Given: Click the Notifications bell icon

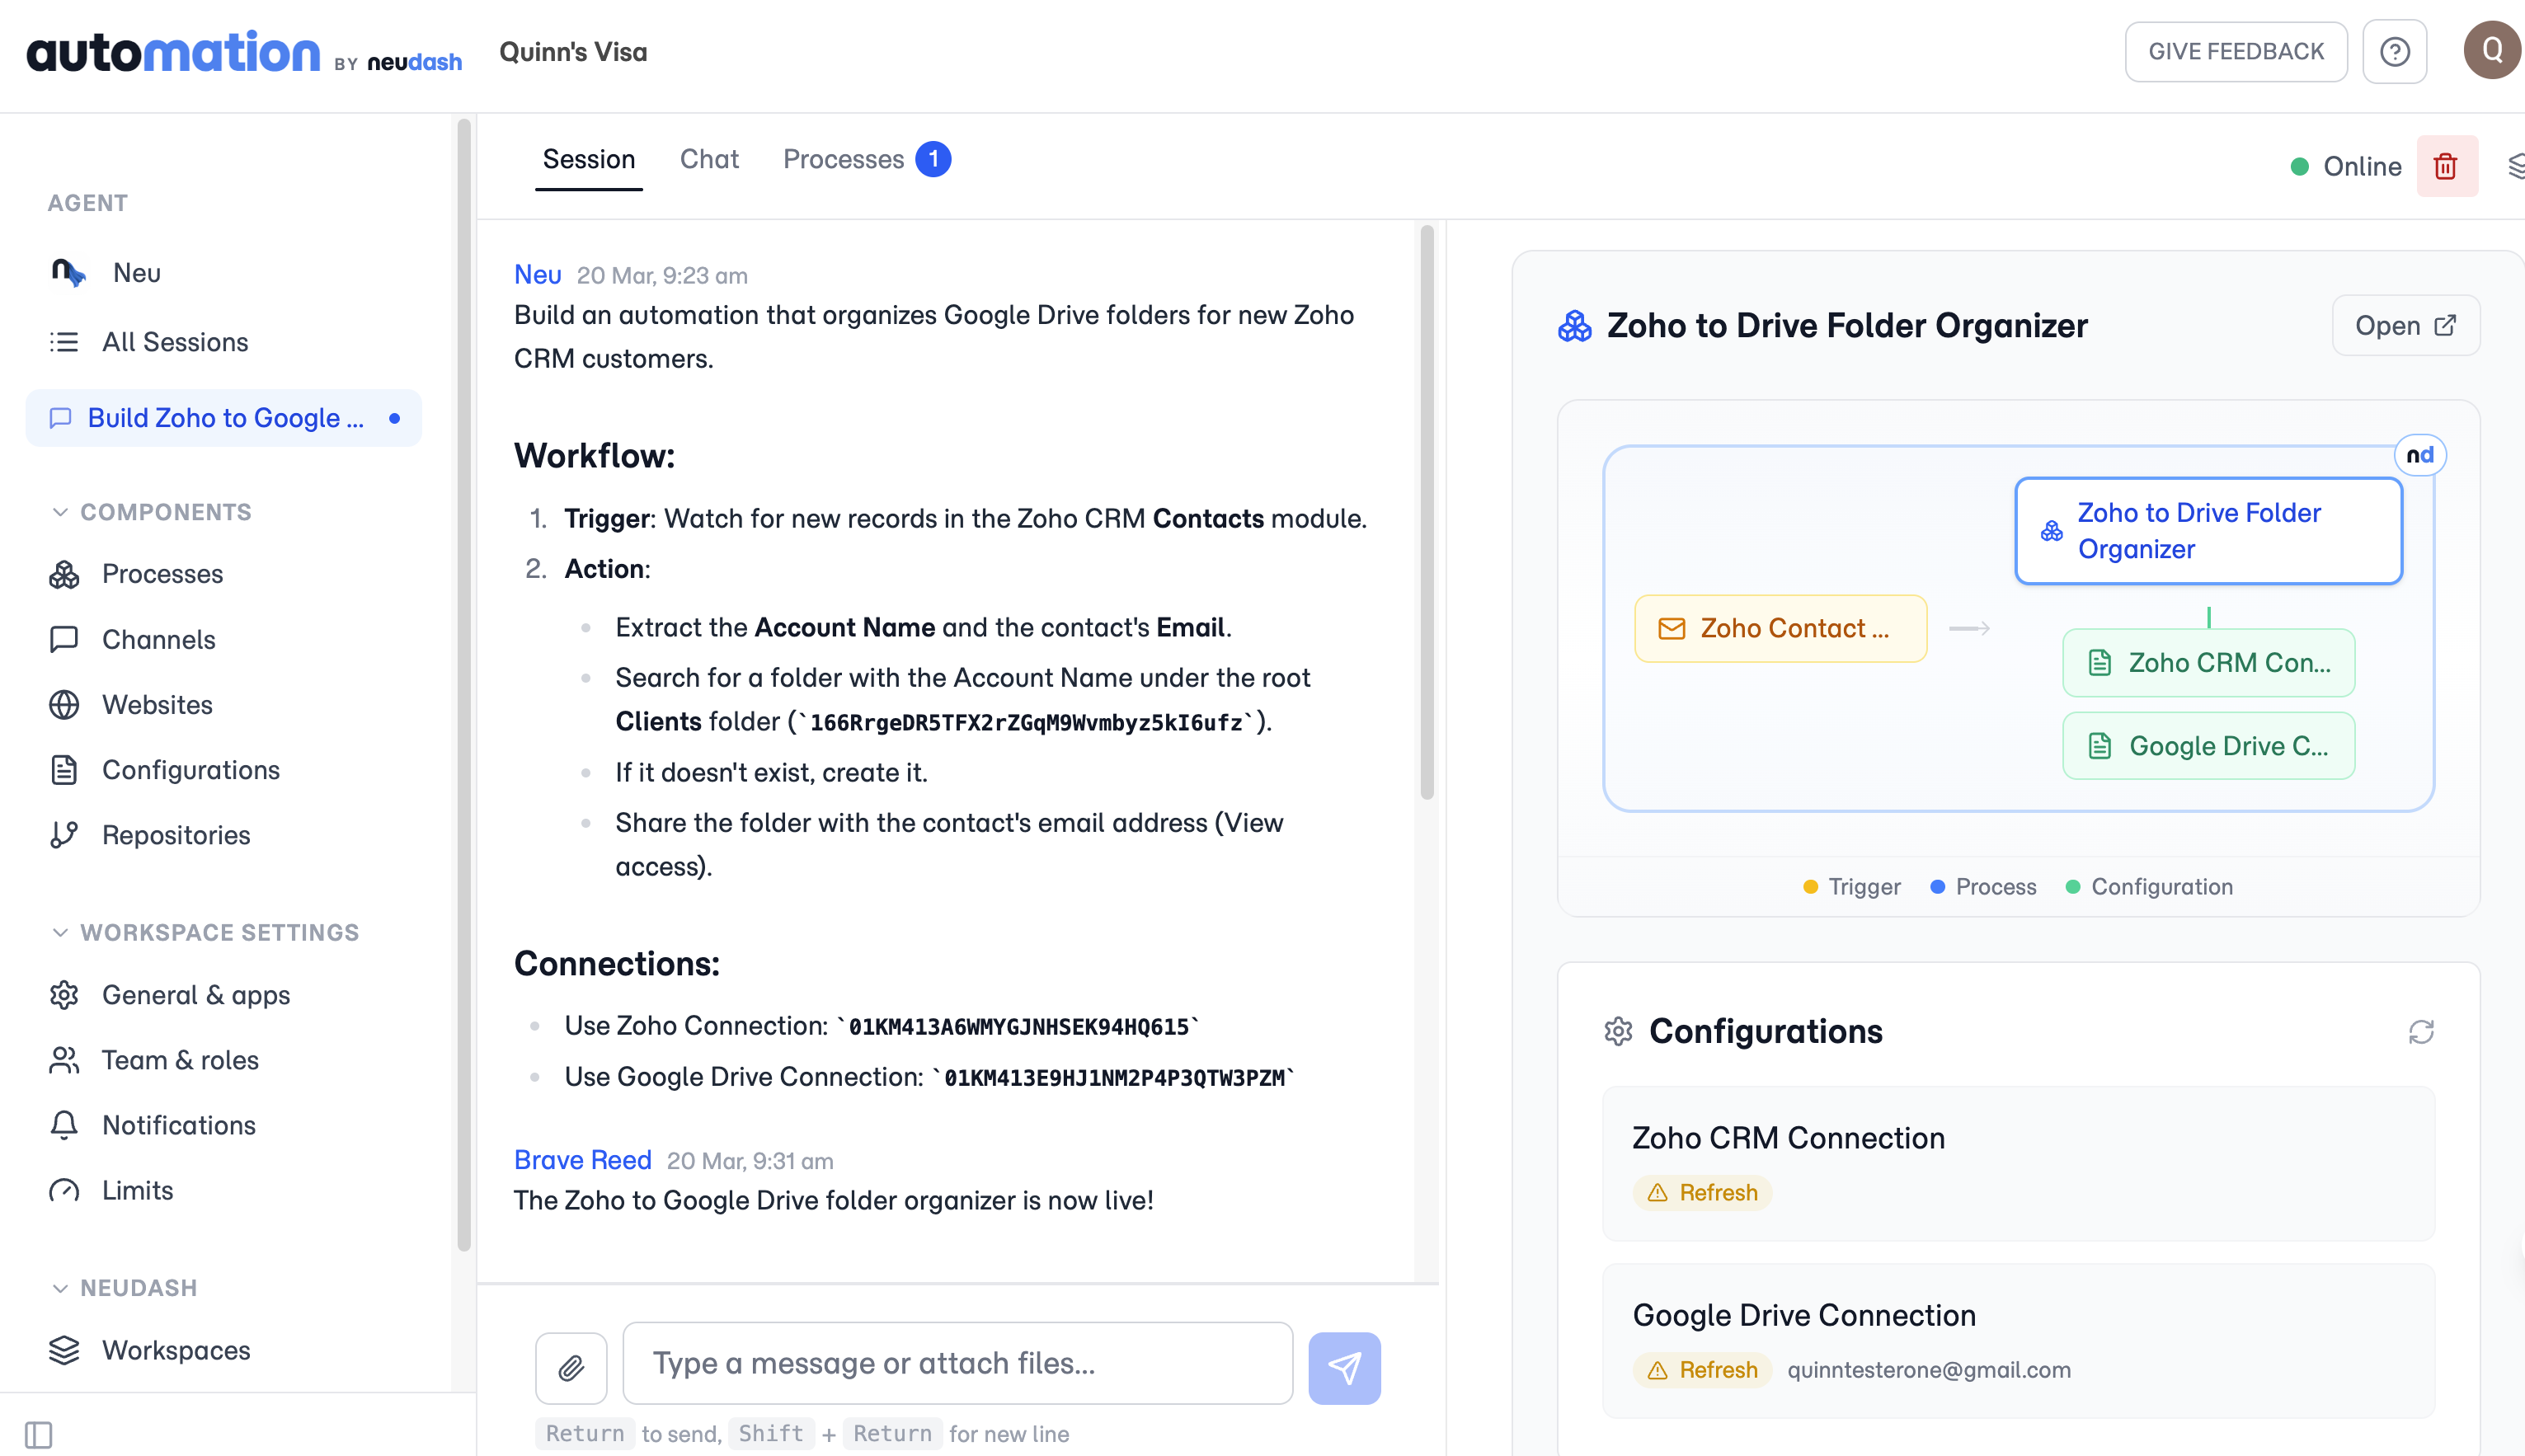Looking at the screenshot, I should coord(64,1125).
